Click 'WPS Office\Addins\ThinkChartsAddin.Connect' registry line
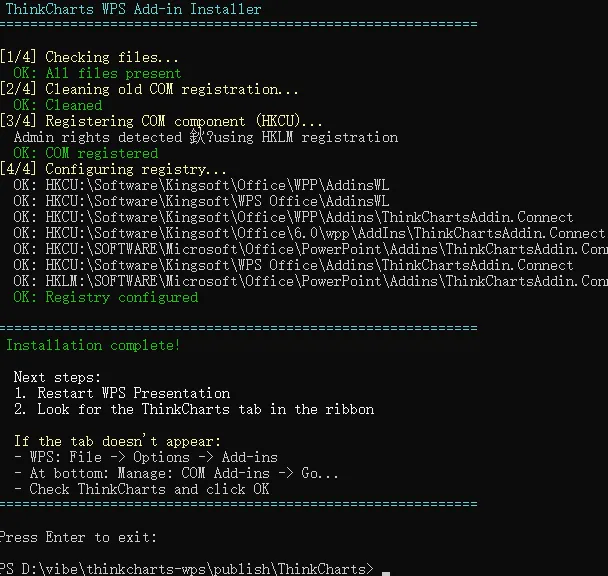Image resolution: width=608 pixels, height=576 pixels. click(293, 265)
